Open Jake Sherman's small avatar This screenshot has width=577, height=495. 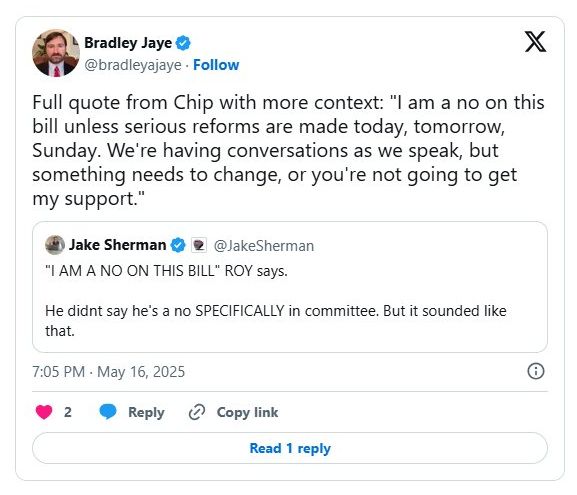(55, 245)
